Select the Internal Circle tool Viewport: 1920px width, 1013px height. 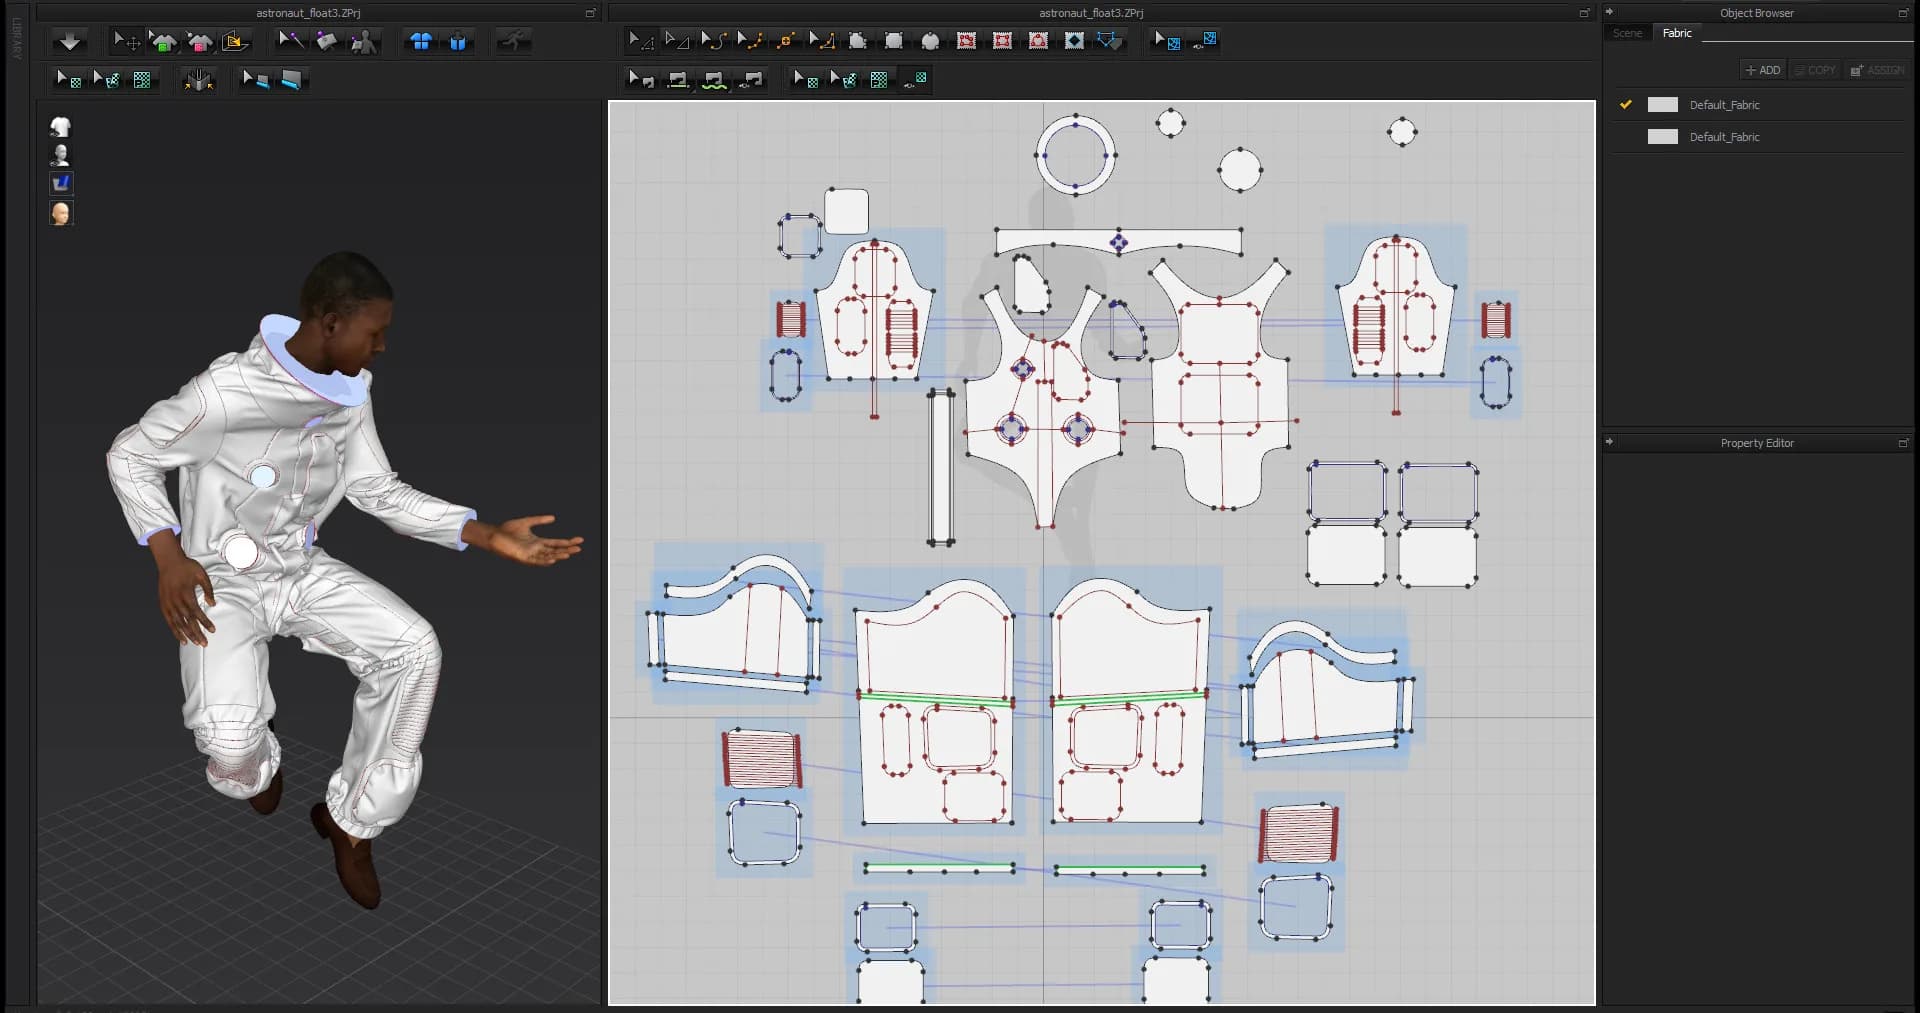point(1038,41)
